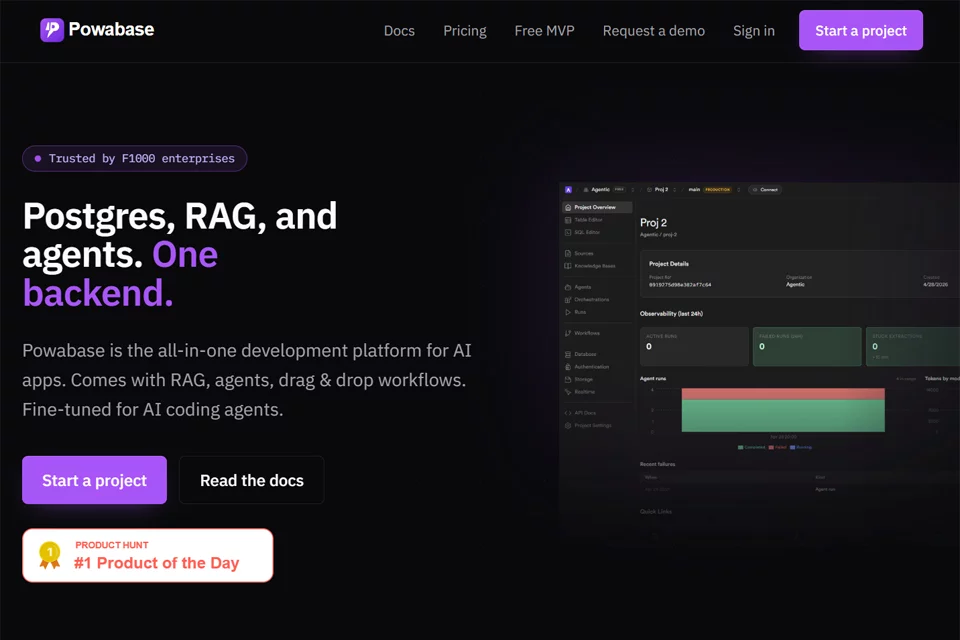The width and height of the screenshot is (960, 640).
Task: Click the Agent runs chart title
Action: click(653, 378)
